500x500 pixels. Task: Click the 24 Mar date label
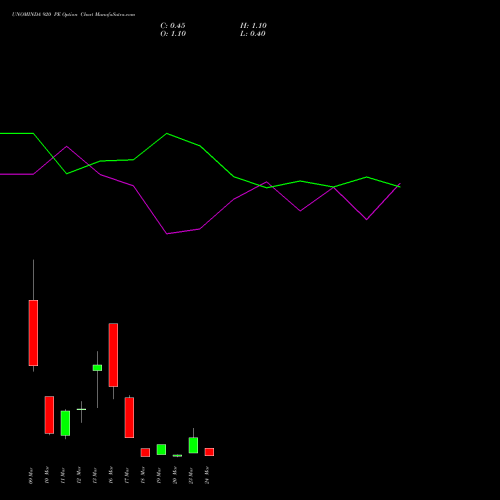(207, 475)
